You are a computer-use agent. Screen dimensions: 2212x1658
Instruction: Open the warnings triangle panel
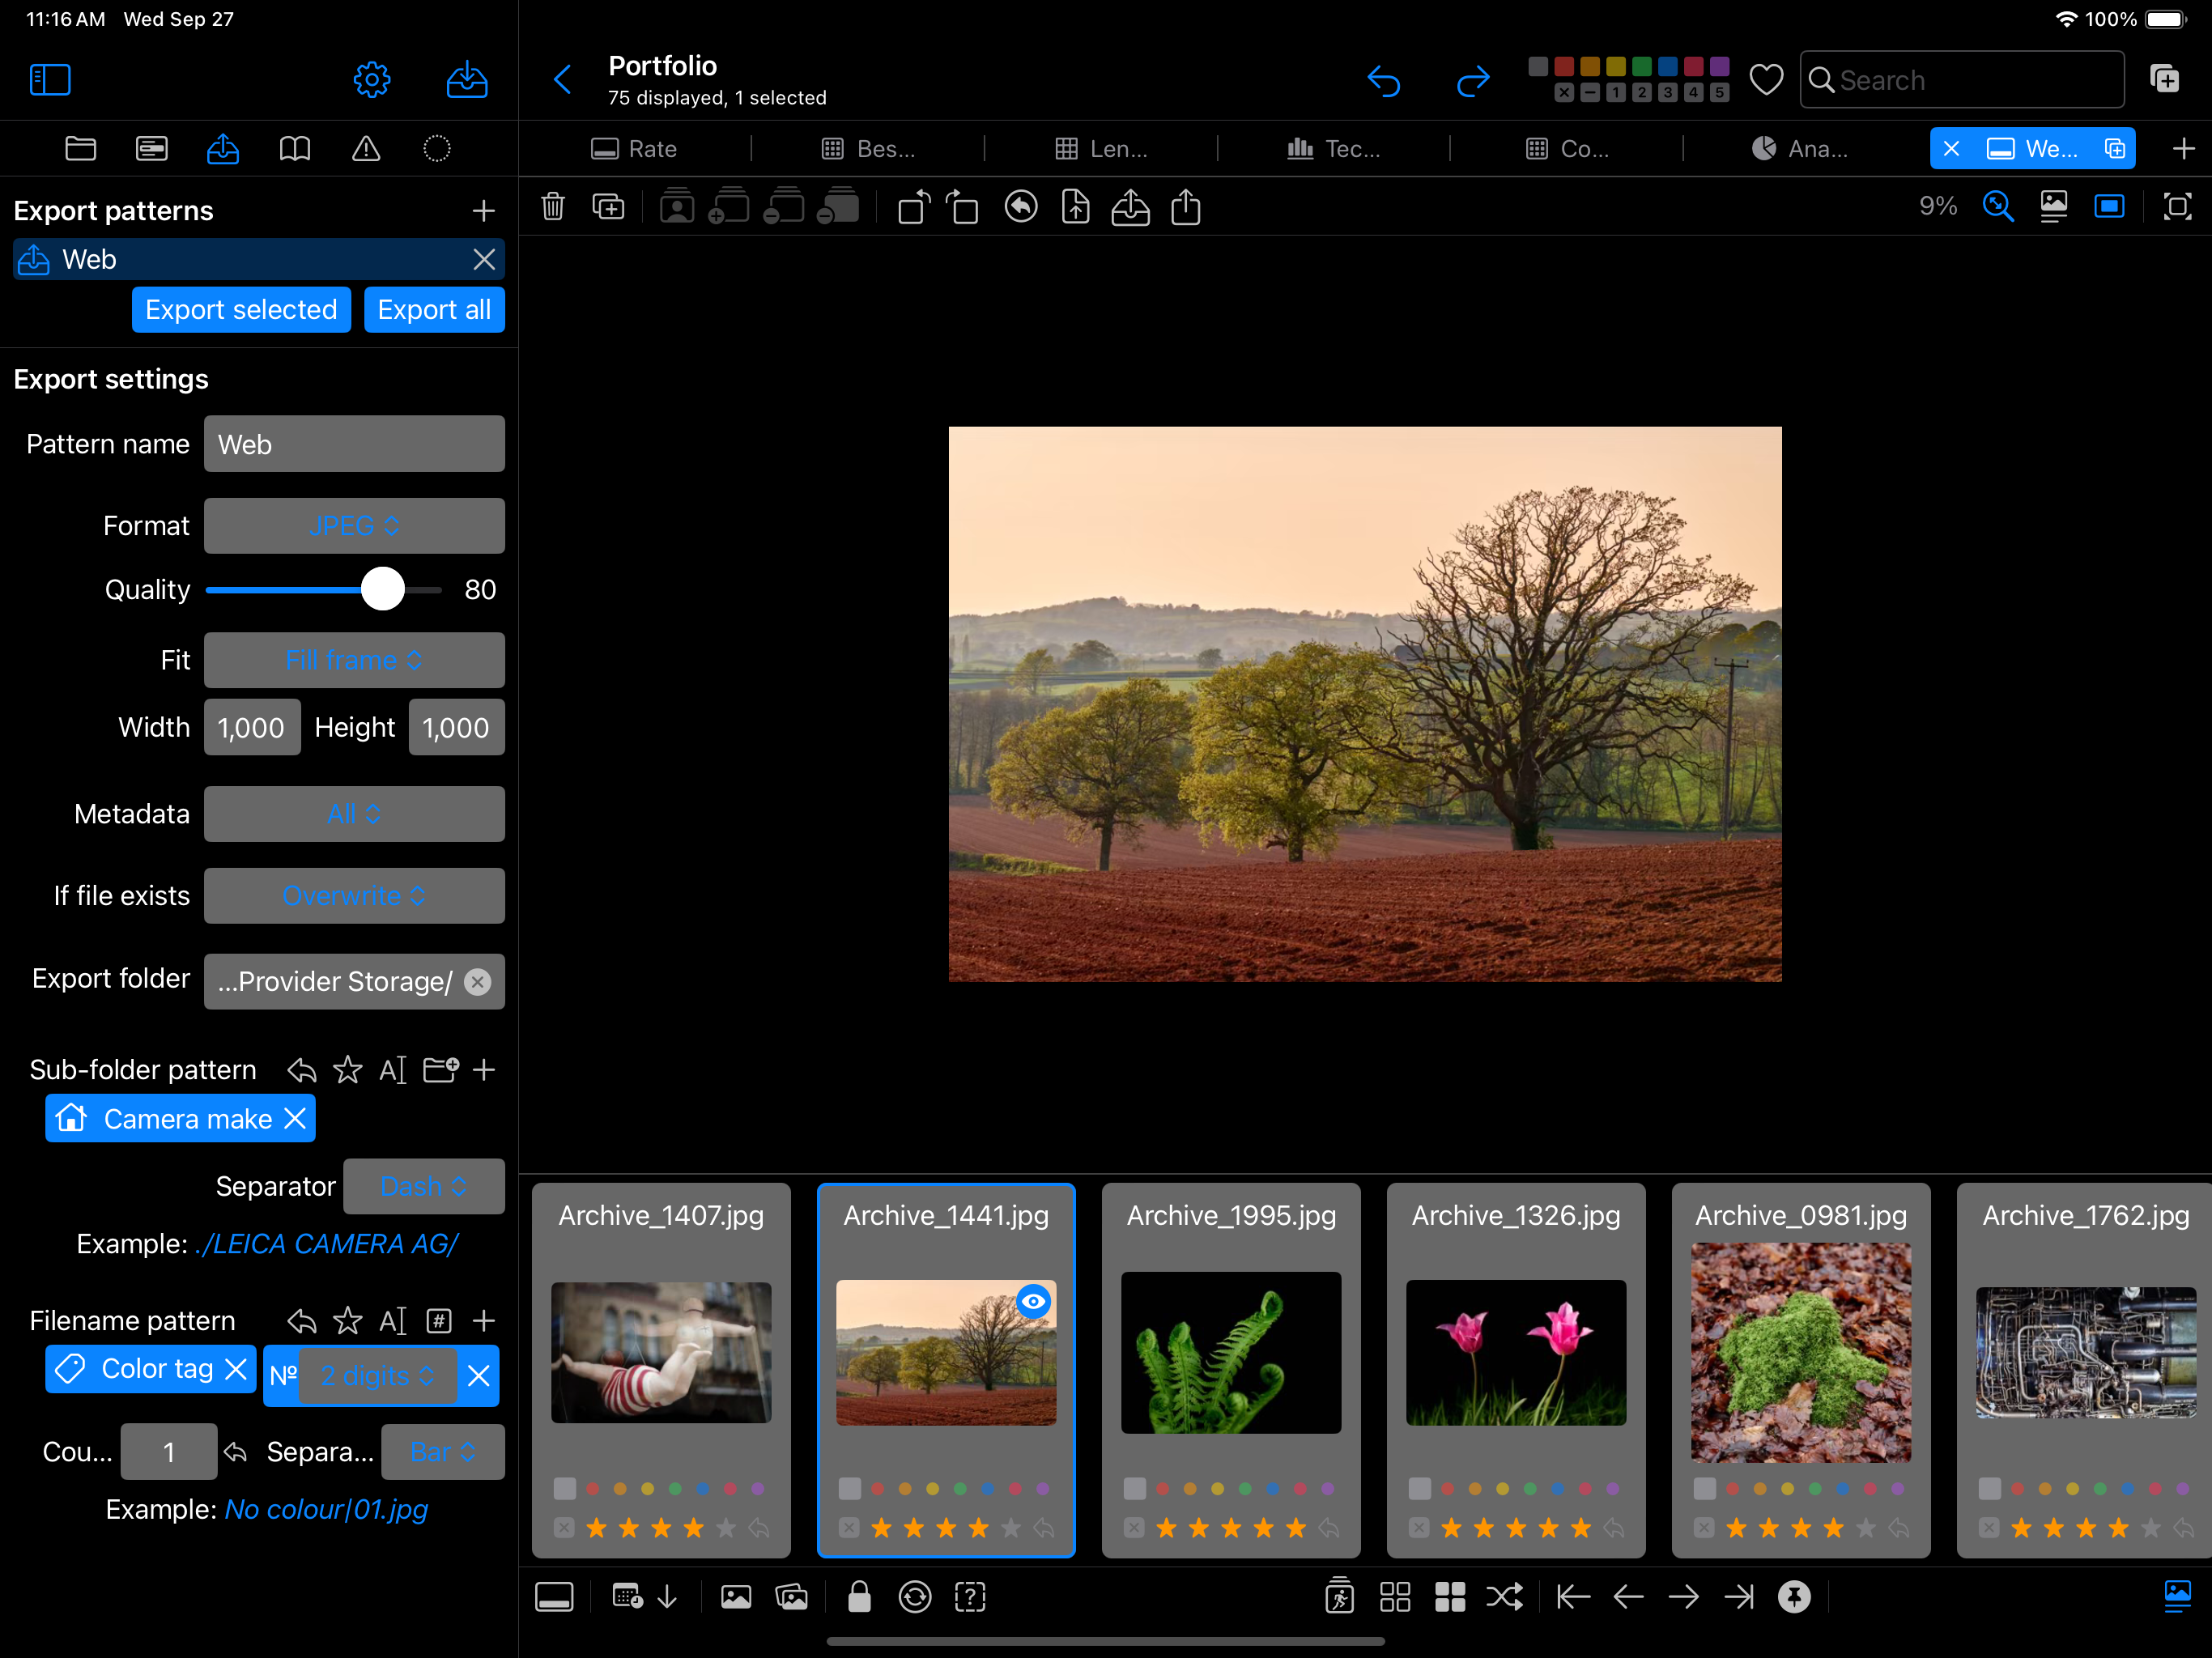pos(366,149)
